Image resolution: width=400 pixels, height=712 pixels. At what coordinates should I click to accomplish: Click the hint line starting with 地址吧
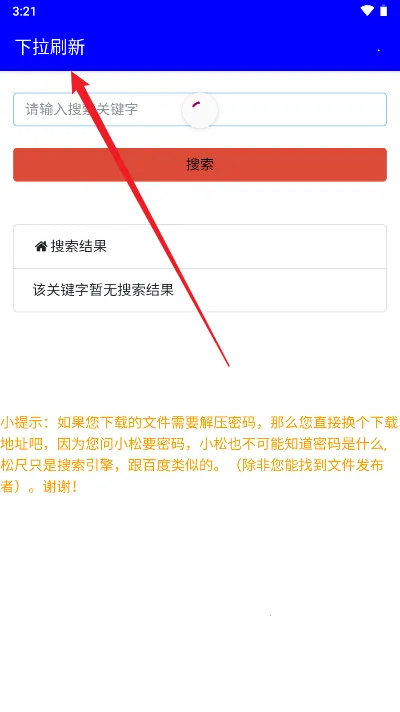coord(194,444)
